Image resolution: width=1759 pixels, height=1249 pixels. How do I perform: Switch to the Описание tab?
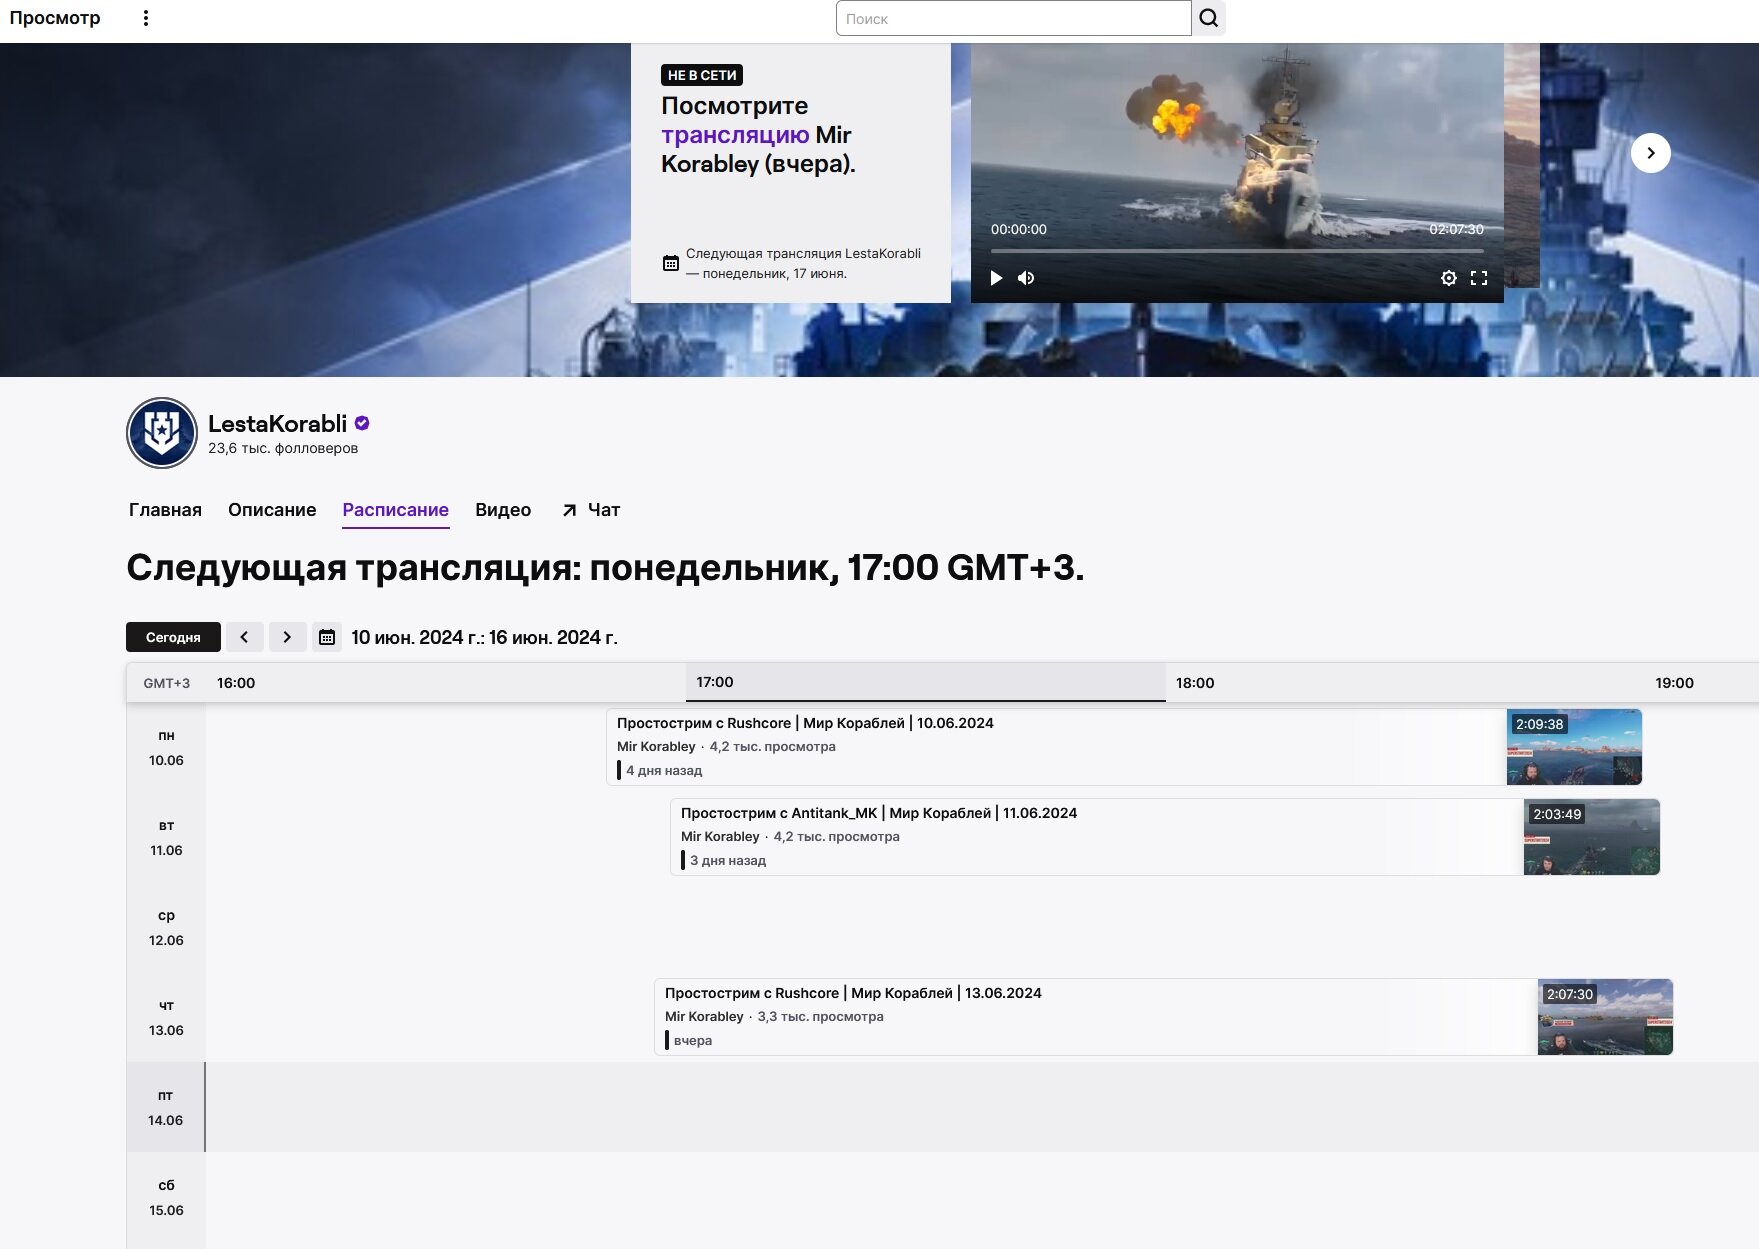click(272, 510)
